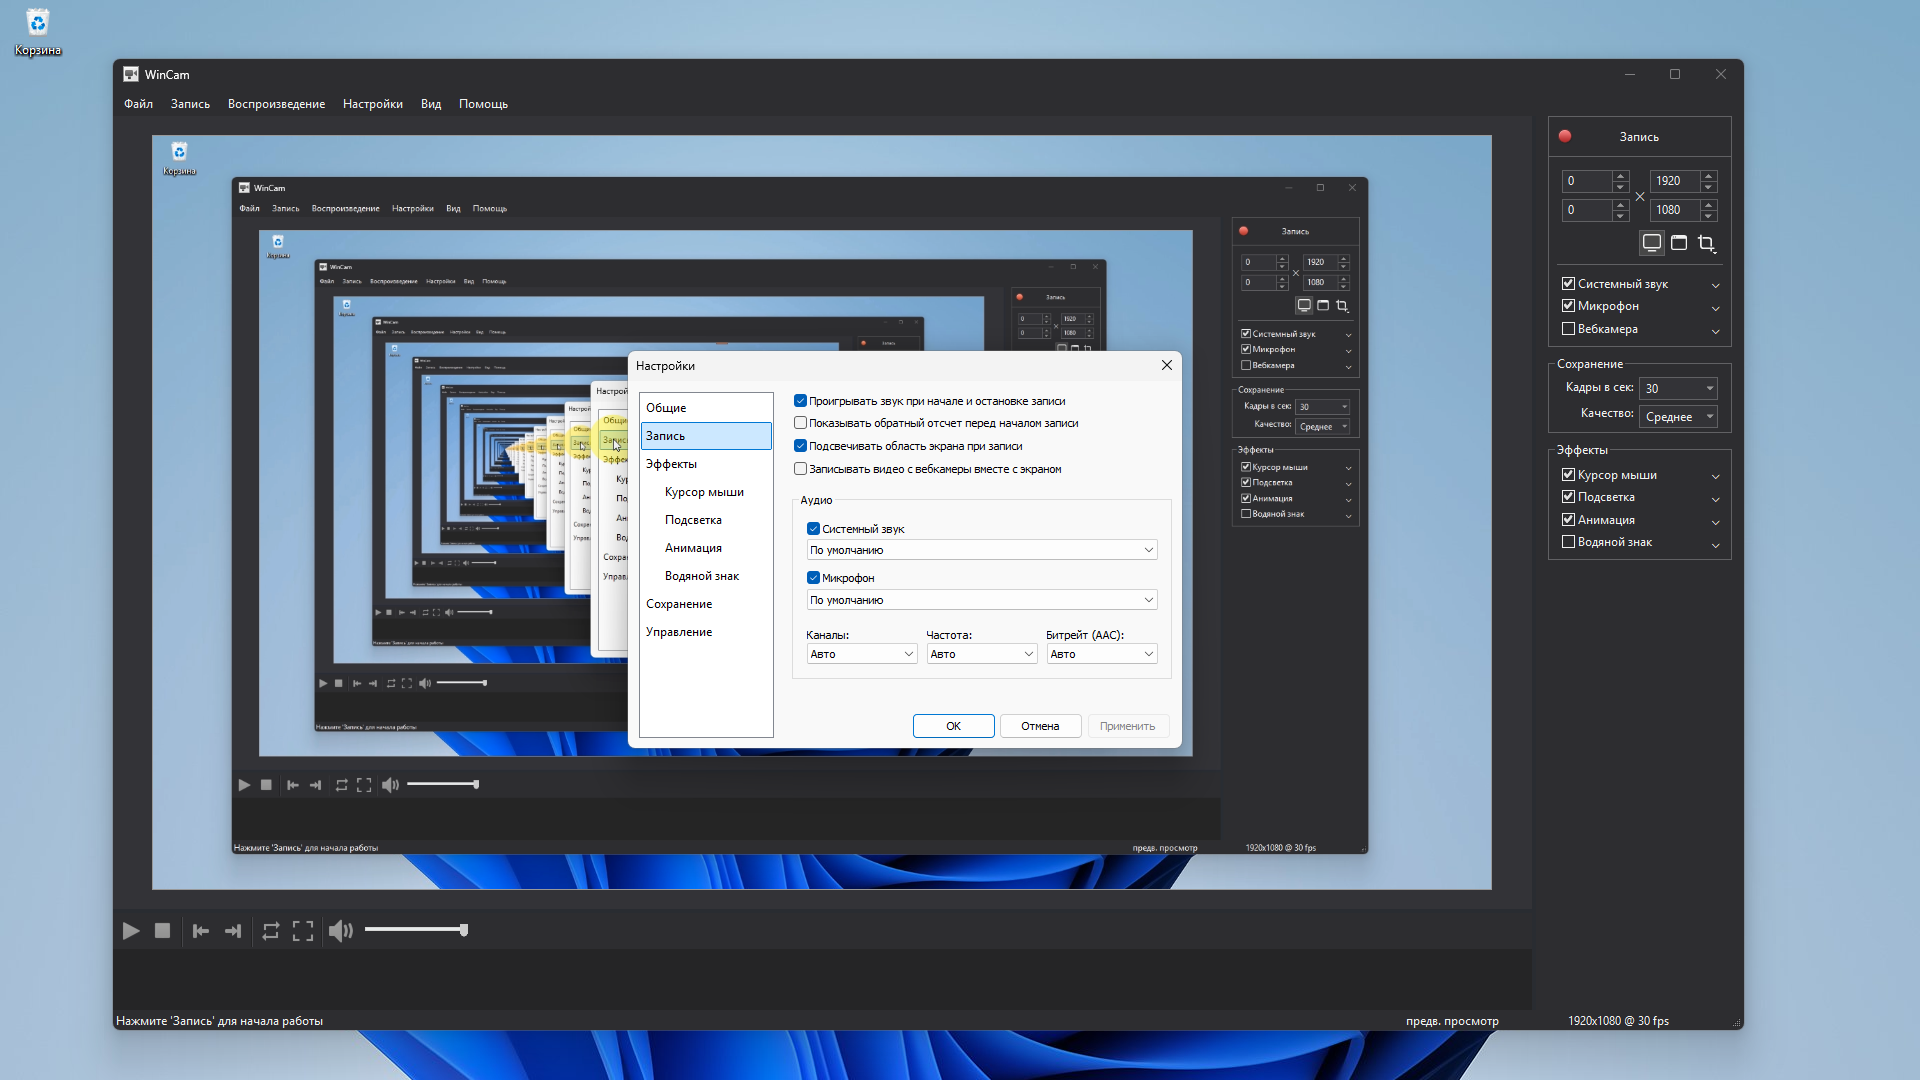Viewport: 1920px width, 1080px height.
Task: Open the Запись menu
Action: pyautogui.click(x=190, y=104)
